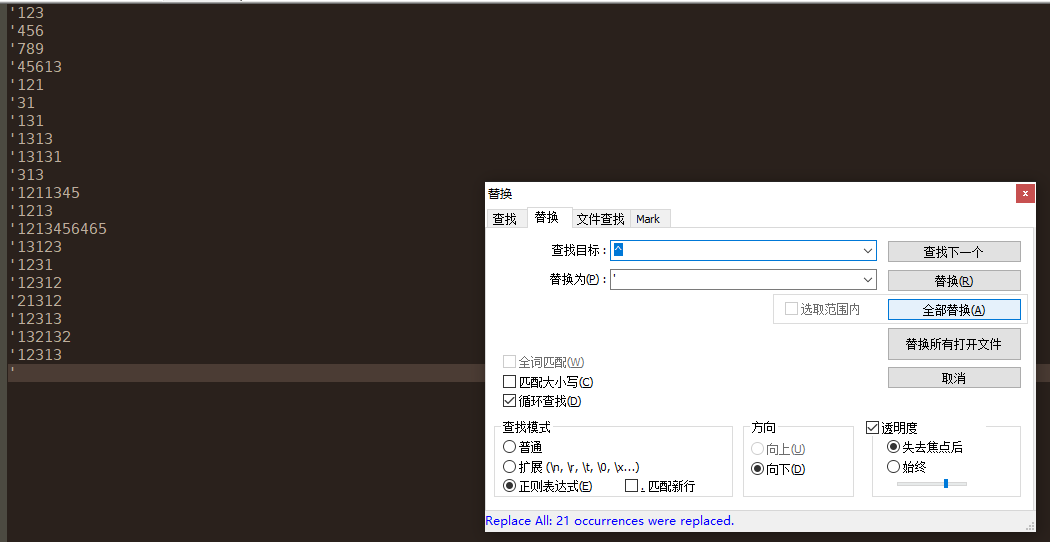Viewport: 1050px width, 542px height.
Task: Click the transparency slider handle
Action: point(946,483)
